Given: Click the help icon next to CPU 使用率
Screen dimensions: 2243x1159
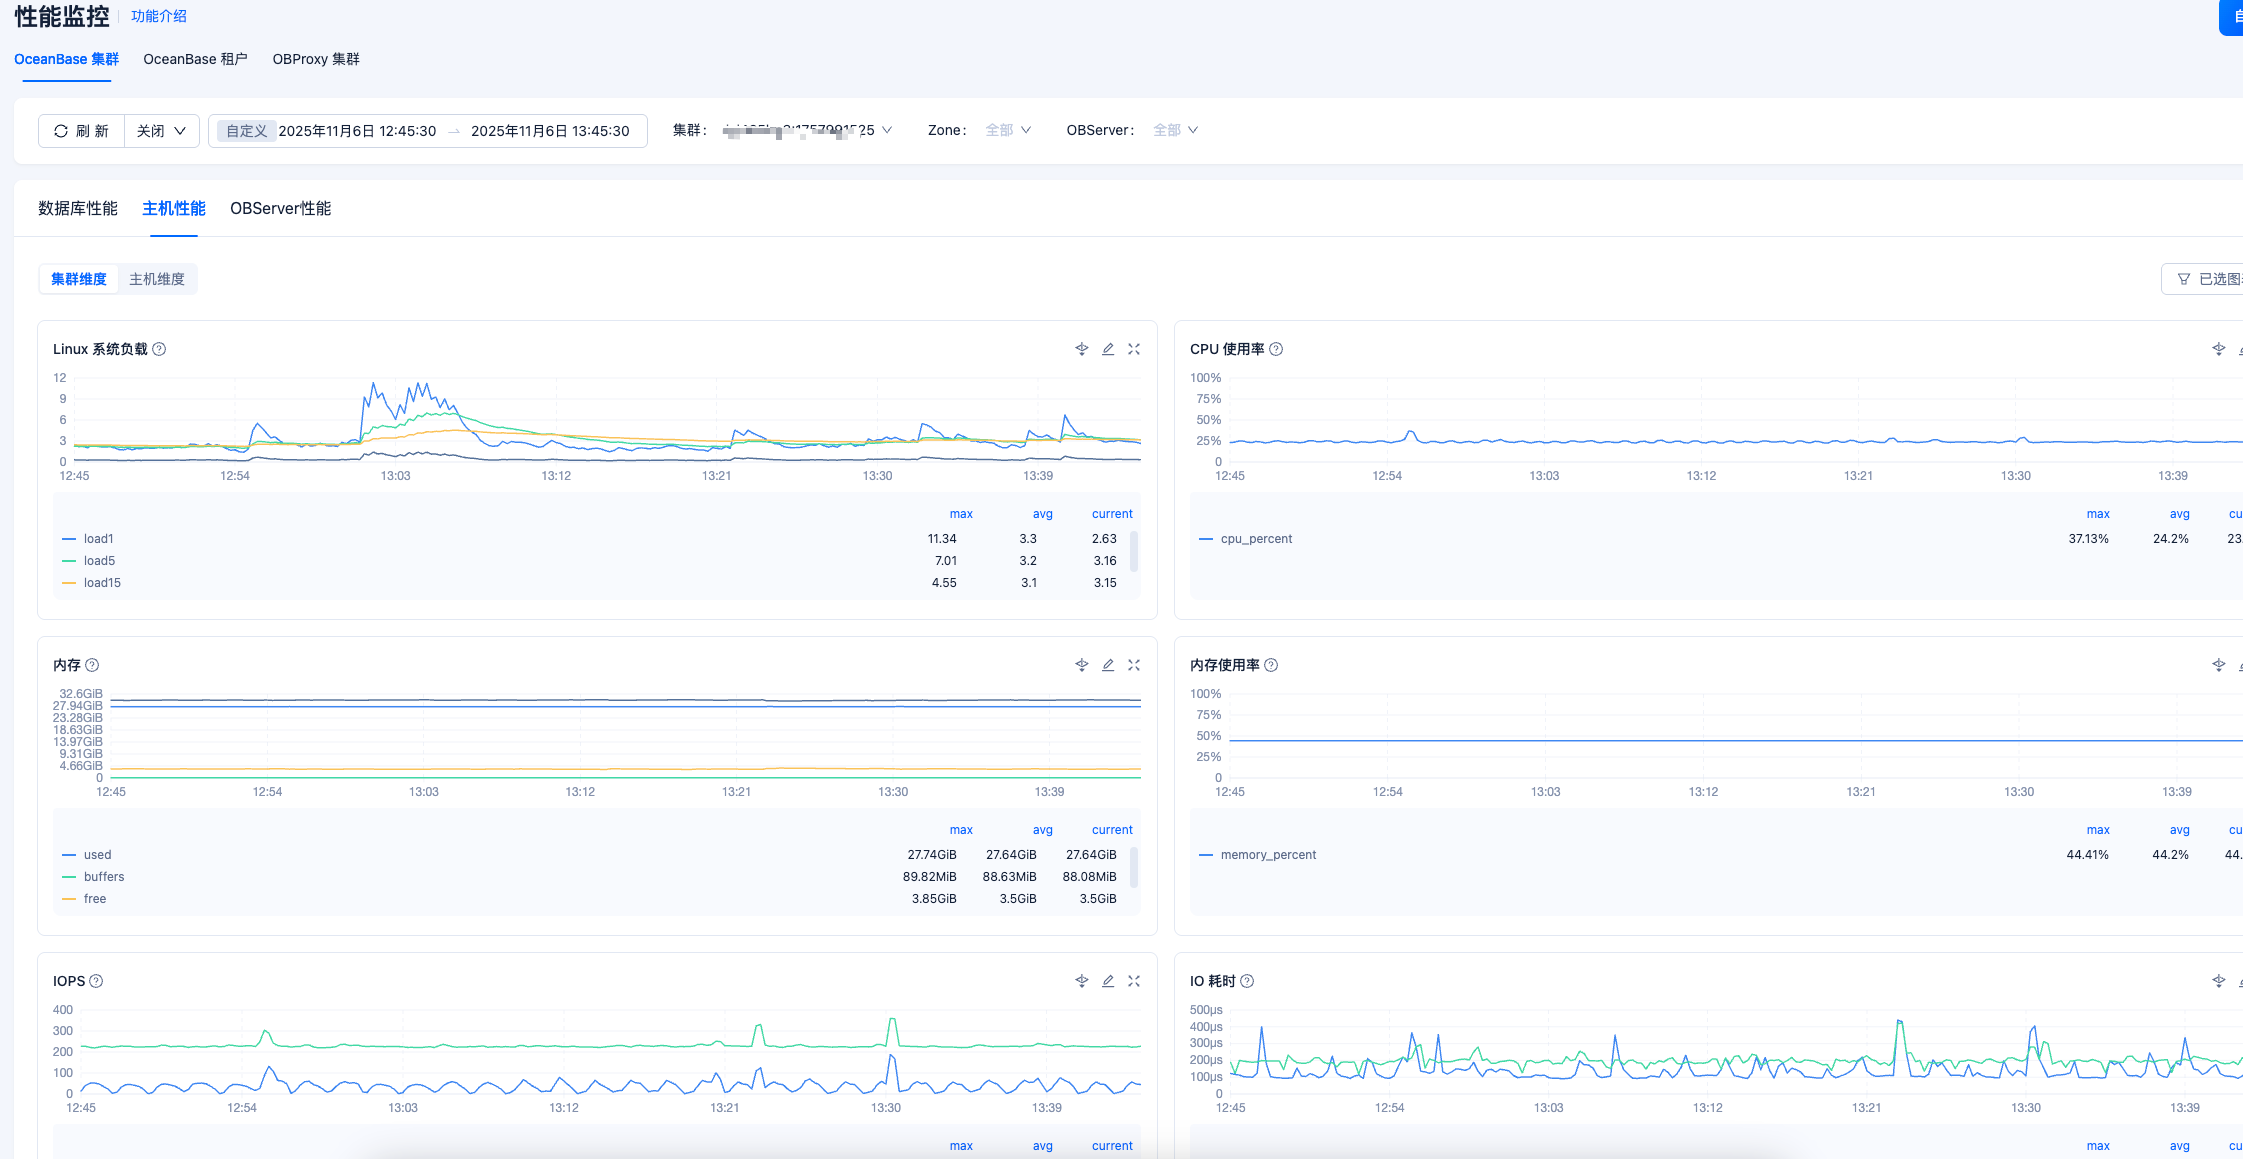Looking at the screenshot, I should (x=1276, y=349).
